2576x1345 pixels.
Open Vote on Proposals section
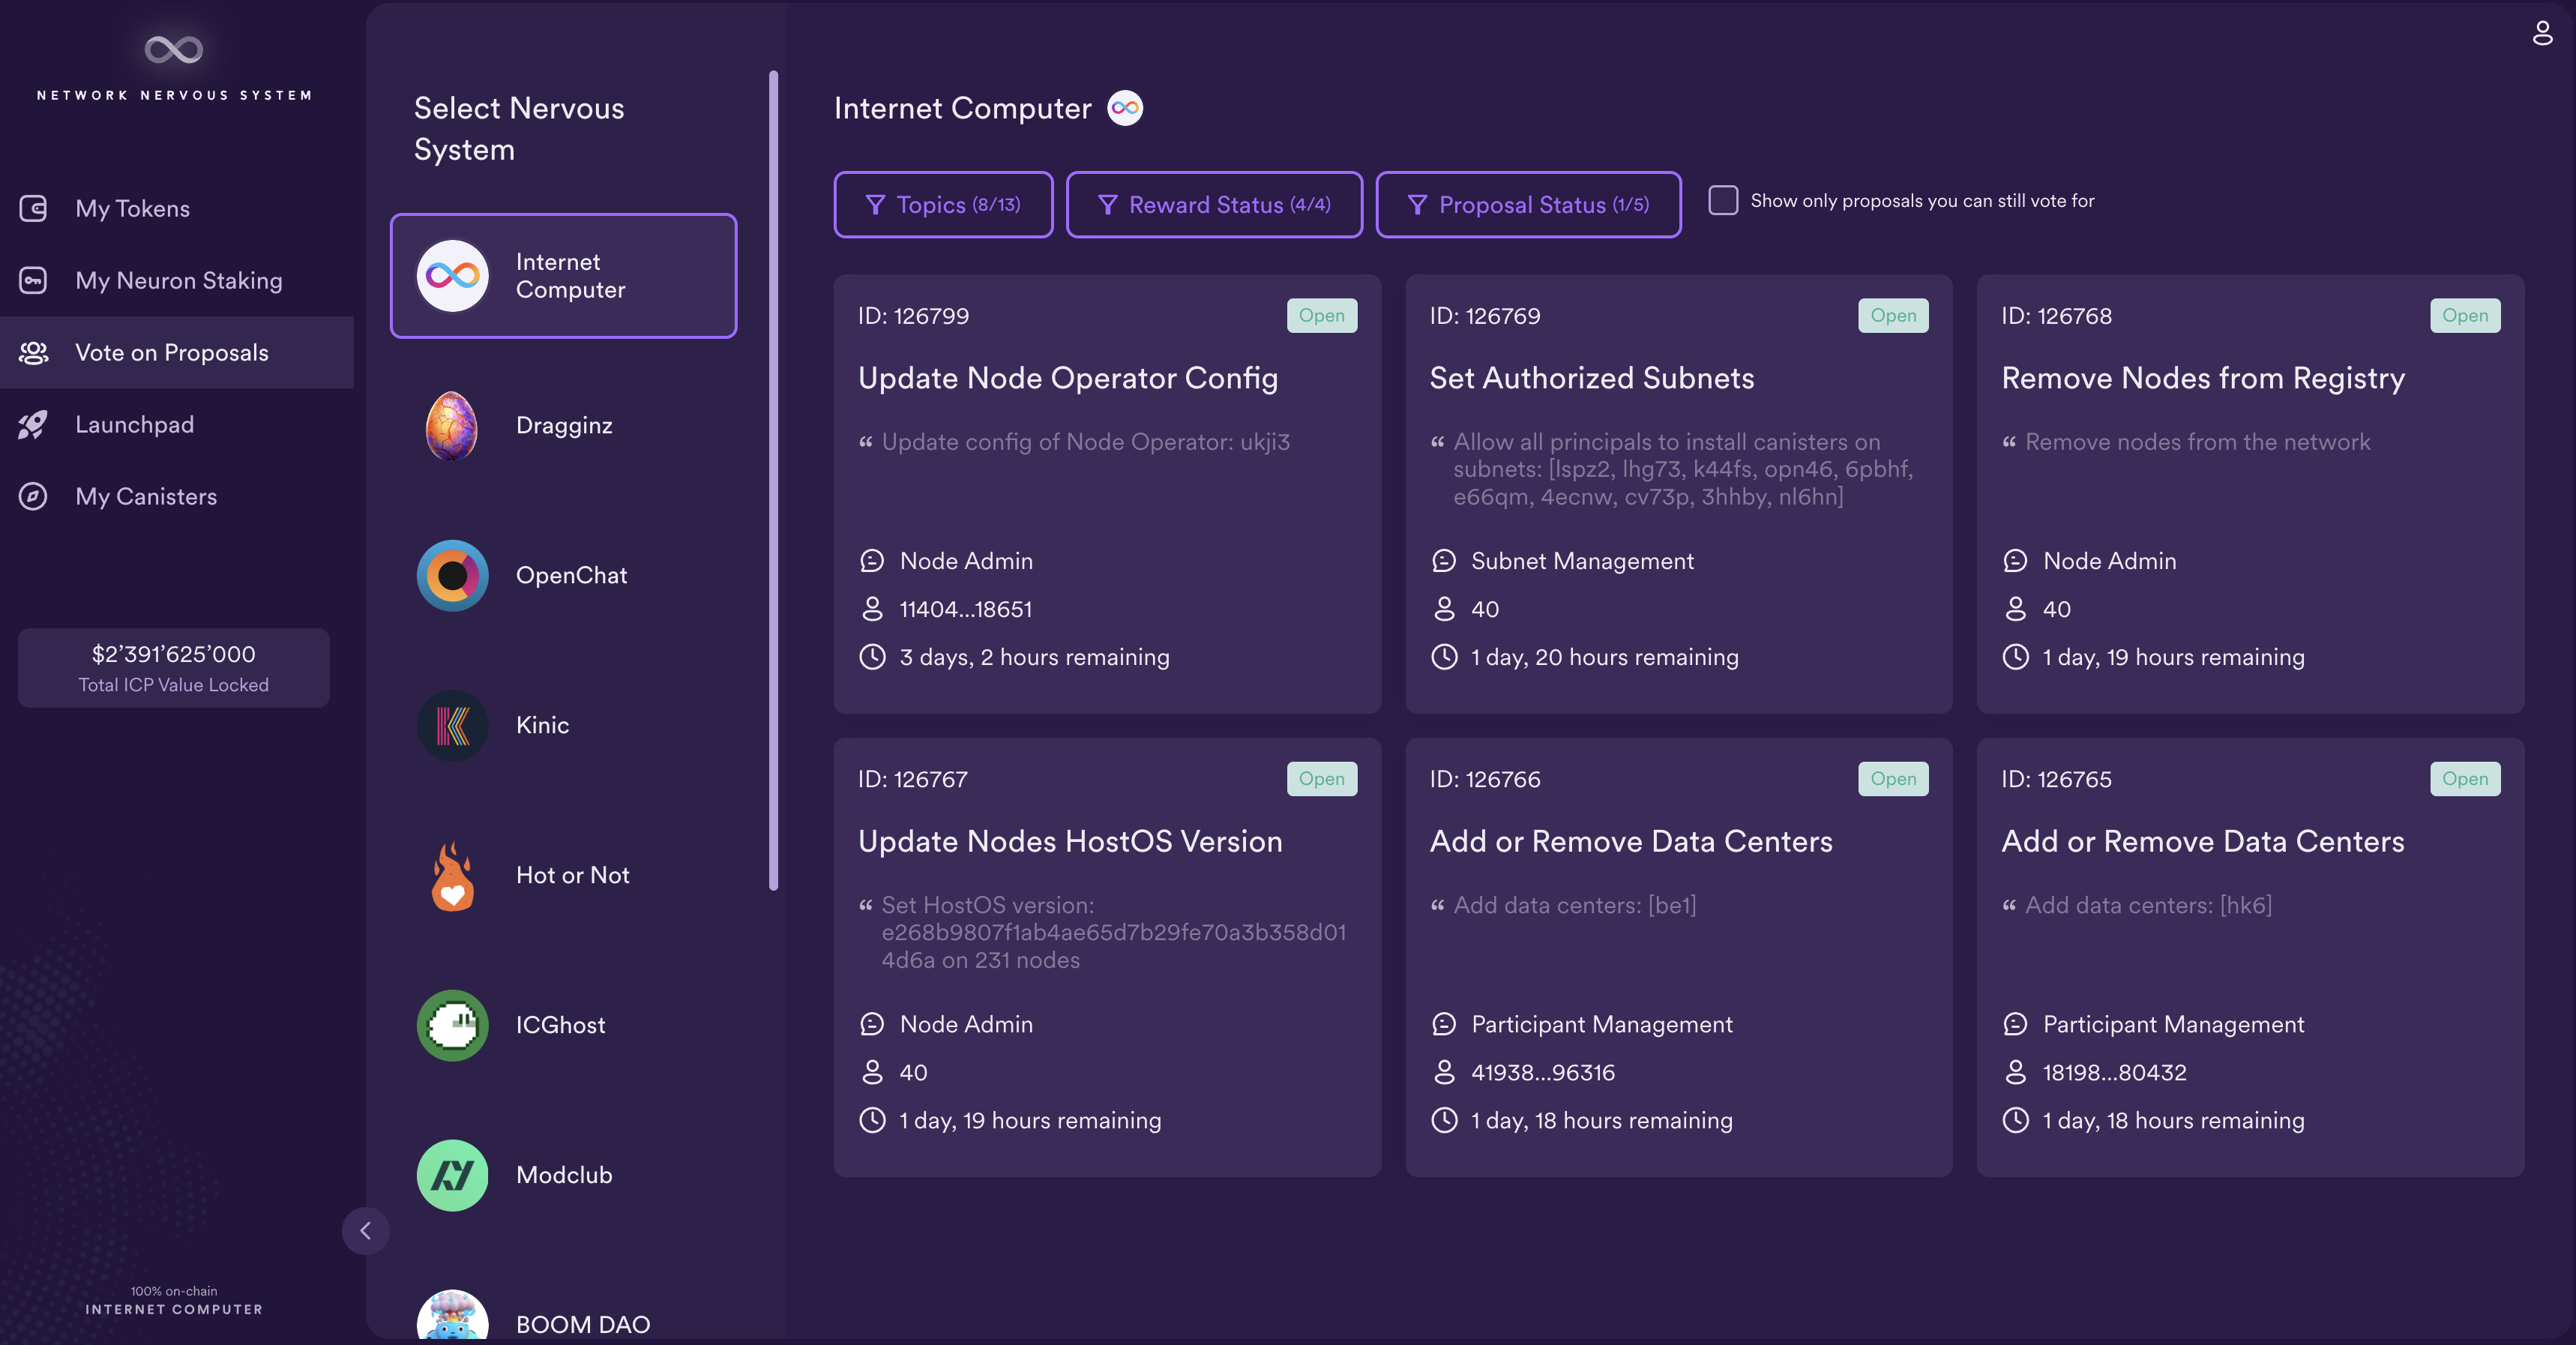tap(172, 351)
